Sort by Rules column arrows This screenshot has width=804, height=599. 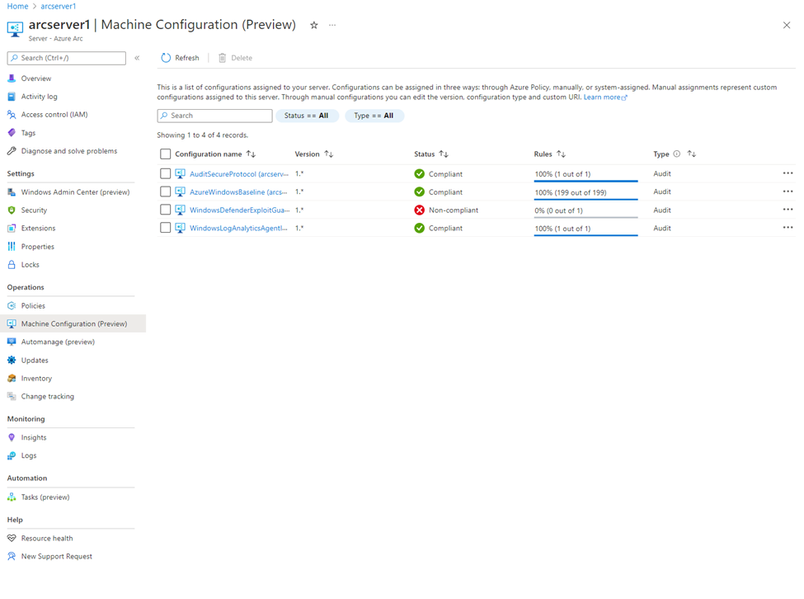(x=561, y=154)
